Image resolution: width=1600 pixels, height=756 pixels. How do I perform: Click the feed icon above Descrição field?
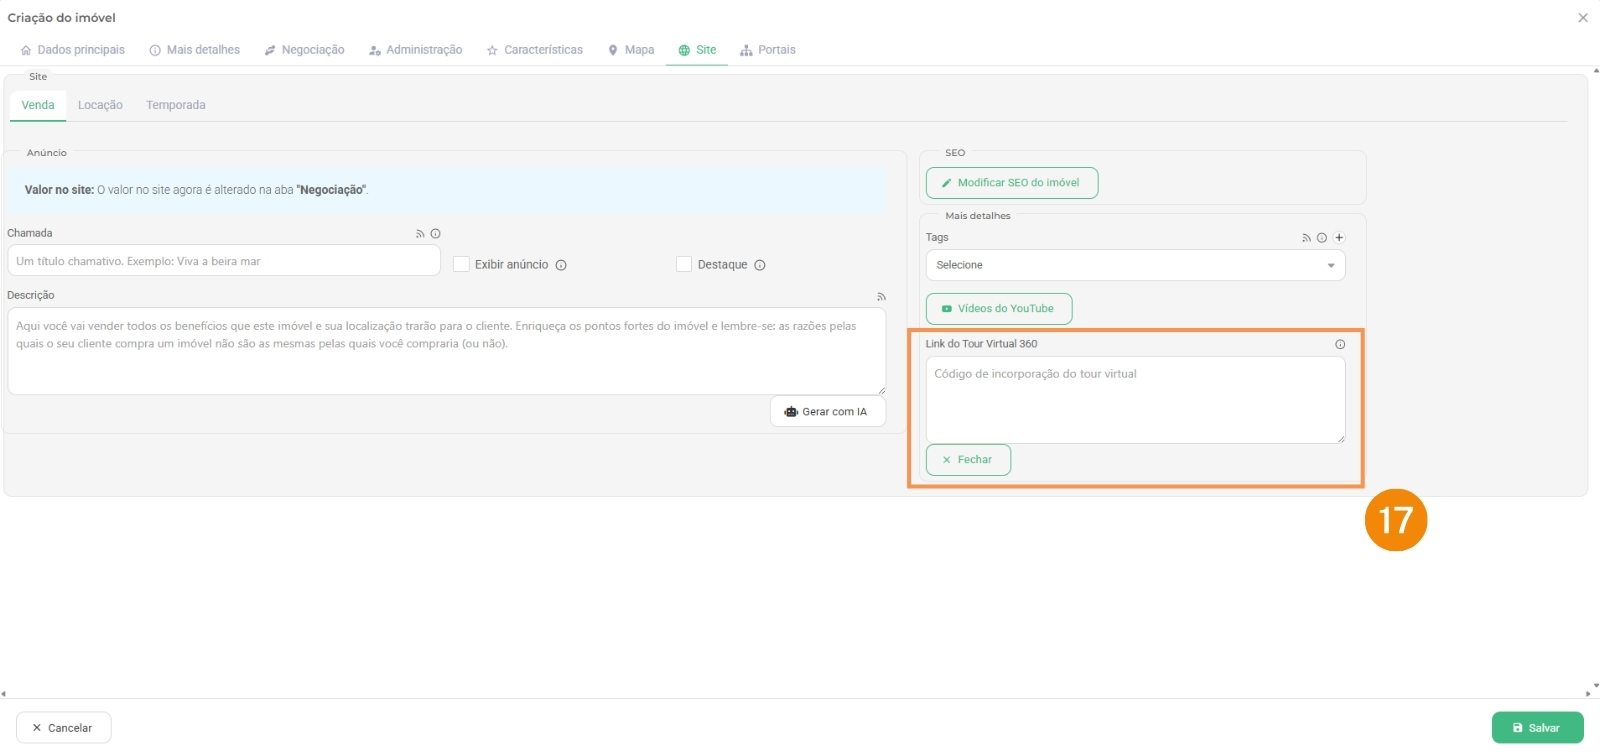point(881,297)
